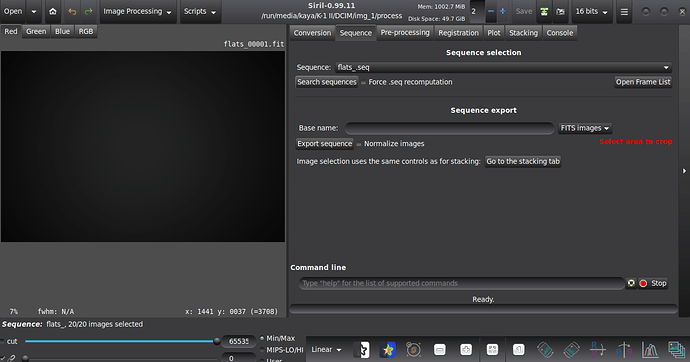This screenshot has height=362, width=690.
Task: Click the Search sequences button
Action: point(327,82)
